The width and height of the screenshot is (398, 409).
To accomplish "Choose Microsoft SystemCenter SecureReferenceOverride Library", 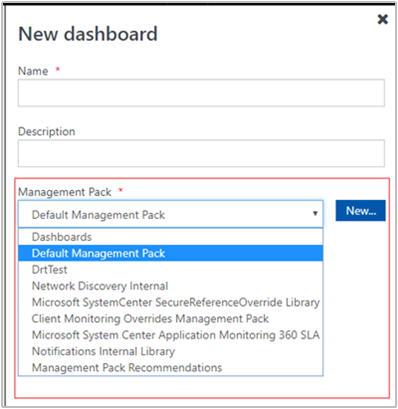I will point(171,302).
